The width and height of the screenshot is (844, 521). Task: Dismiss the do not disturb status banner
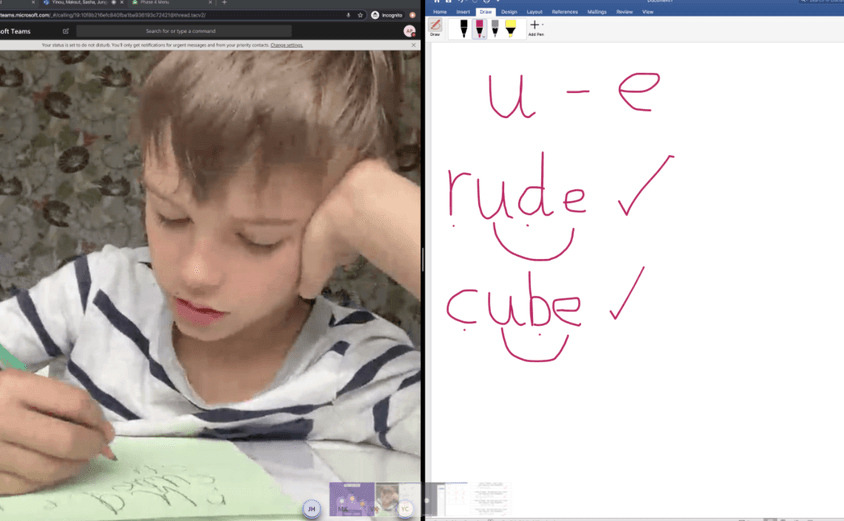click(413, 45)
